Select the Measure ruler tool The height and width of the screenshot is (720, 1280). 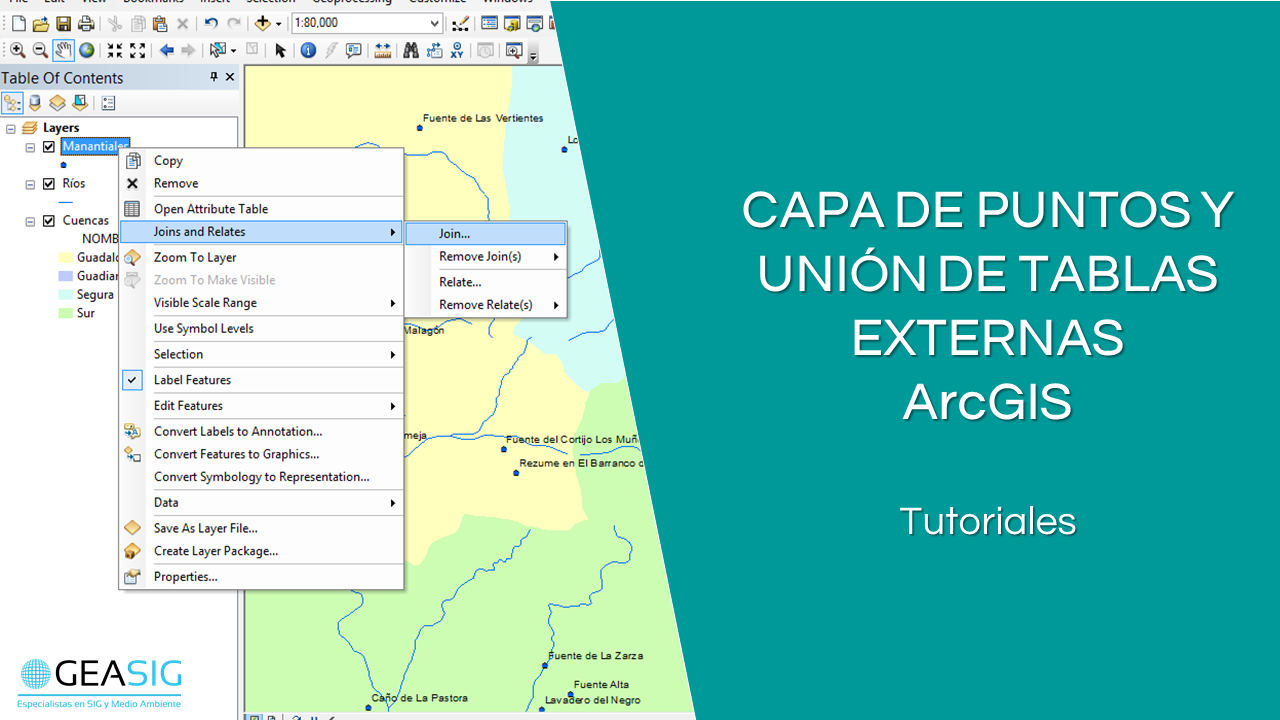[x=382, y=50]
